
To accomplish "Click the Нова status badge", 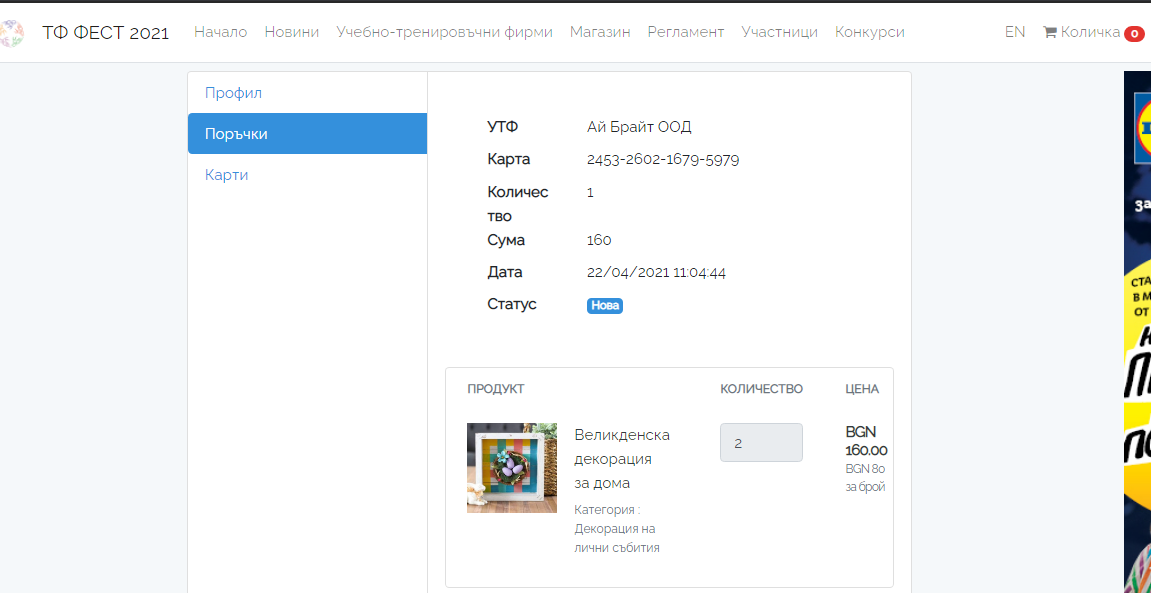I will (x=605, y=306).
